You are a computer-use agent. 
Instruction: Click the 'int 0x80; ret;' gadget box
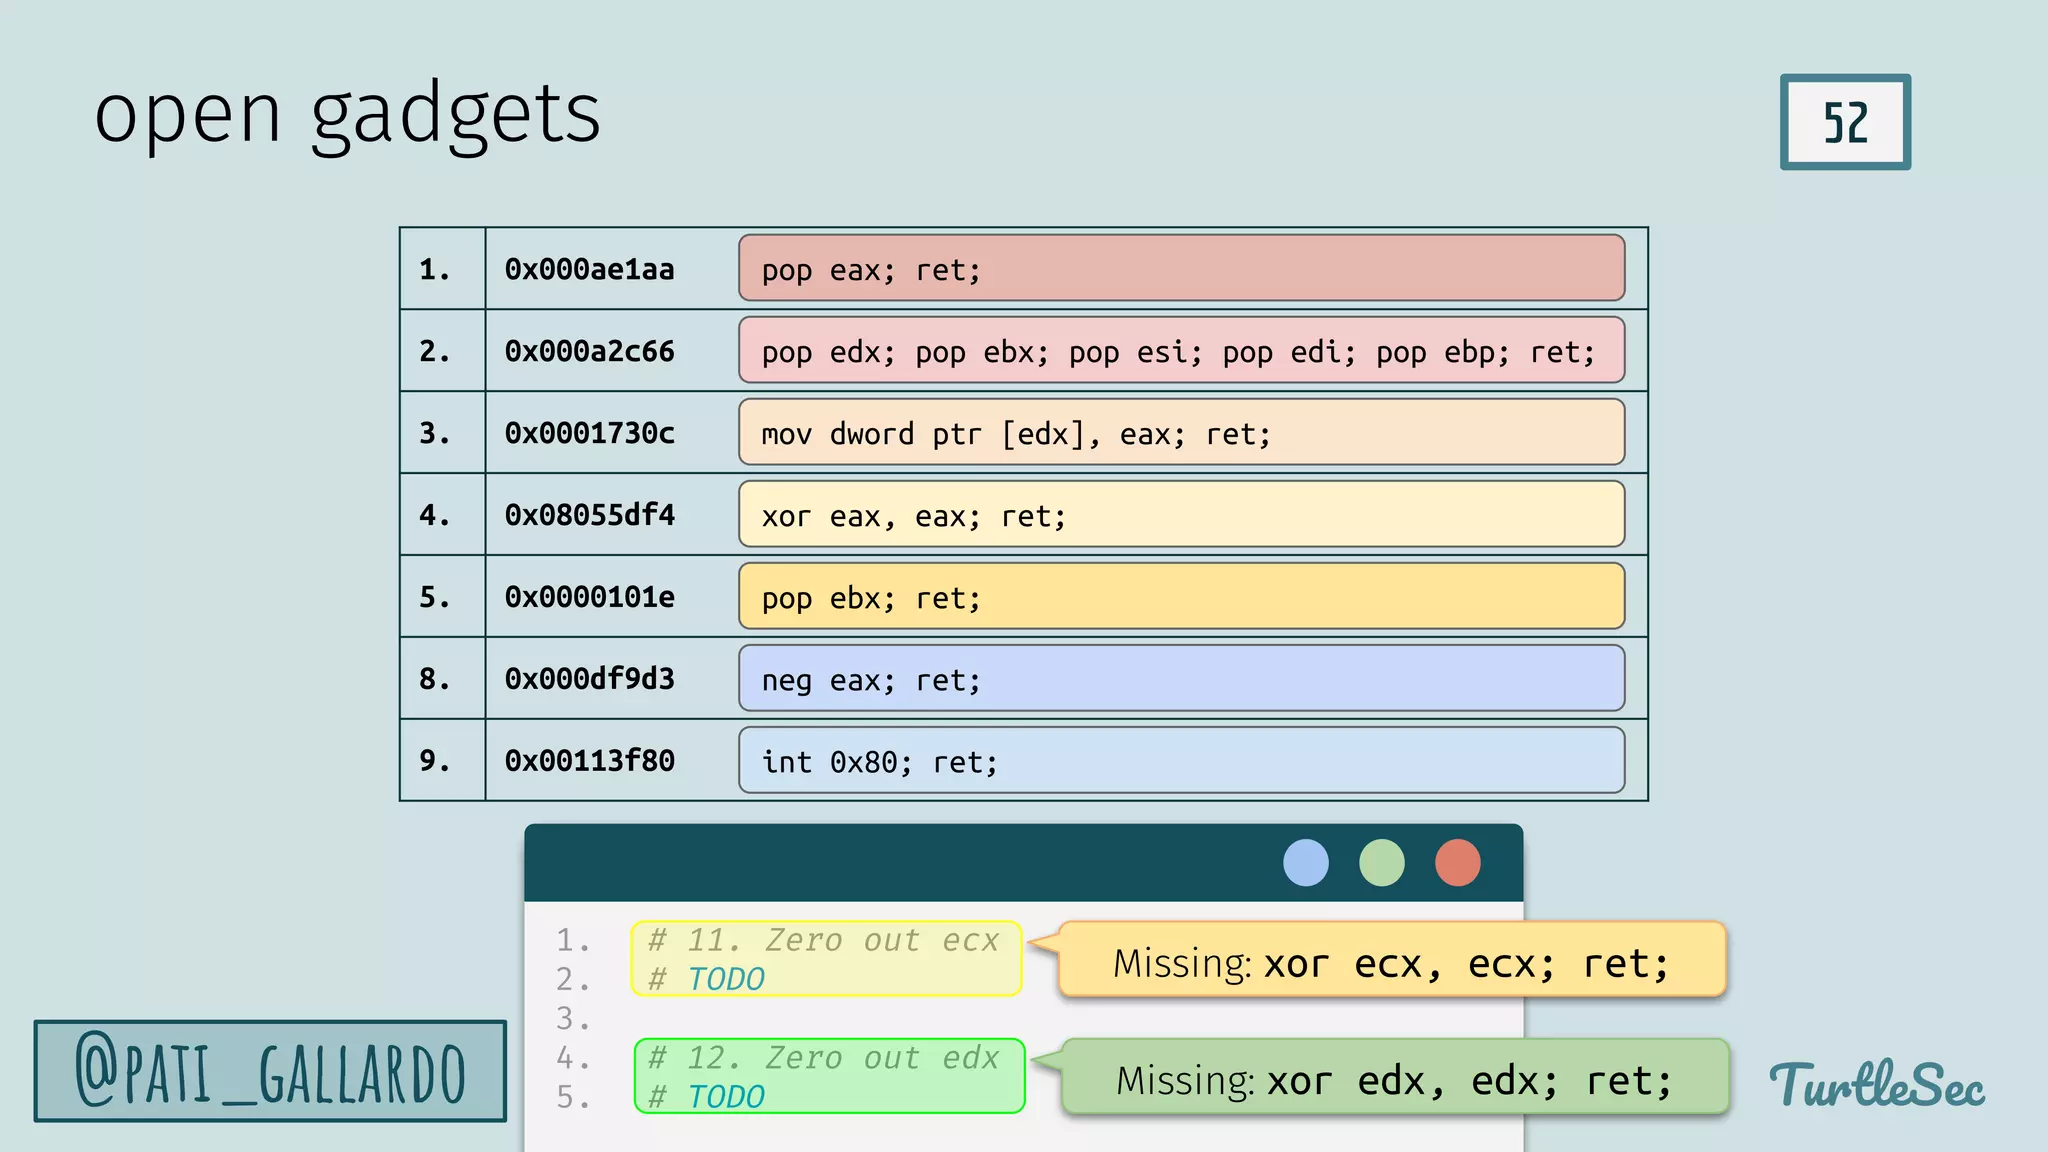[1180, 760]
